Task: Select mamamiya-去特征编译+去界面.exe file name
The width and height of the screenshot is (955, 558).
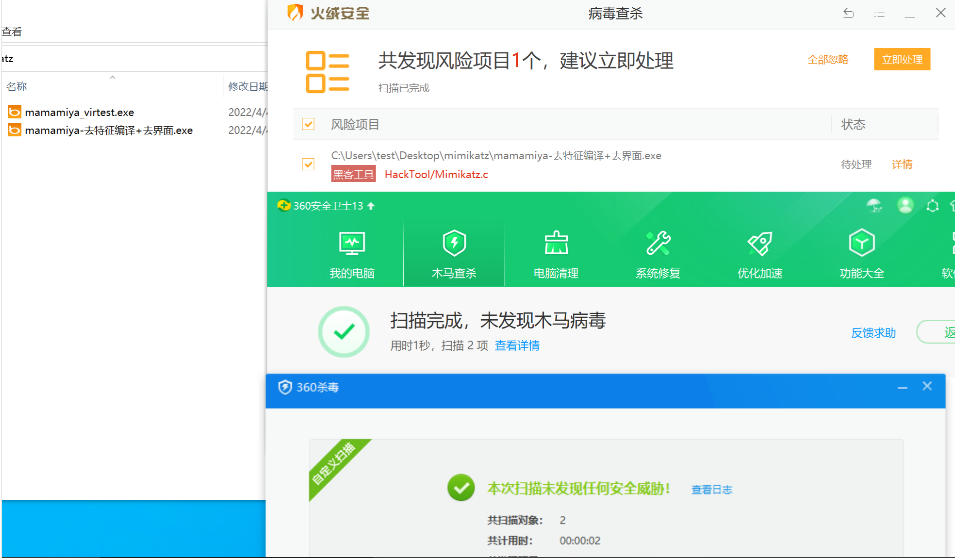Action: click(108, 130)
